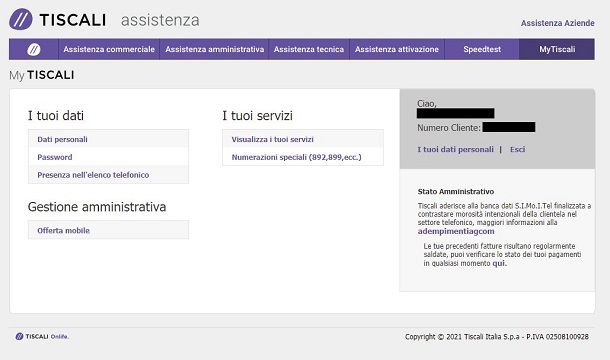Click the 'My TISCALI' page title

tap(42, 75)
